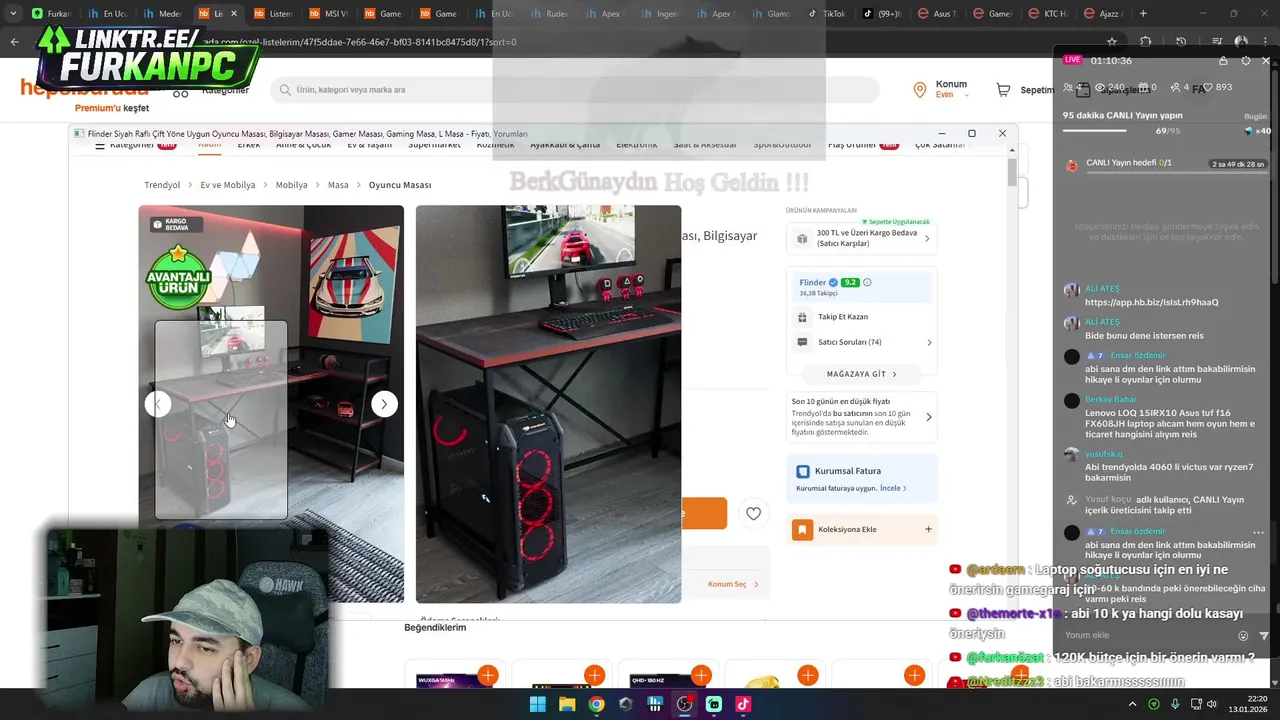1280x720 pixels.
Task: Open LIVE panel settings gear
Action: tap(1245, 61)
